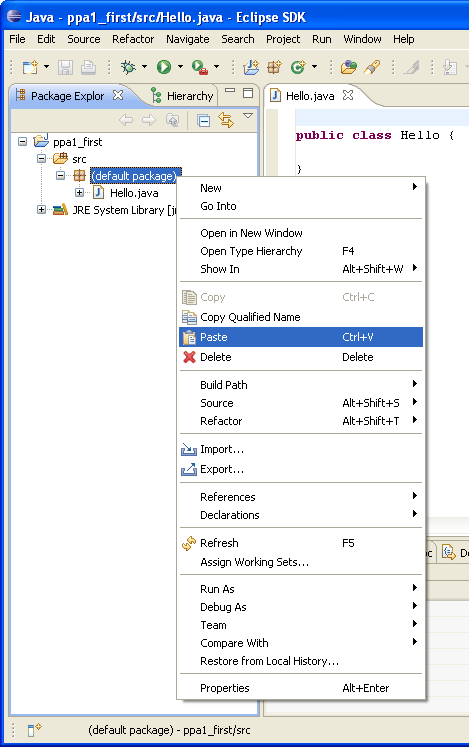Open the External Tools dropdown arrow
The height and width of the screenshot is (747, 469).
pos(216,67)
